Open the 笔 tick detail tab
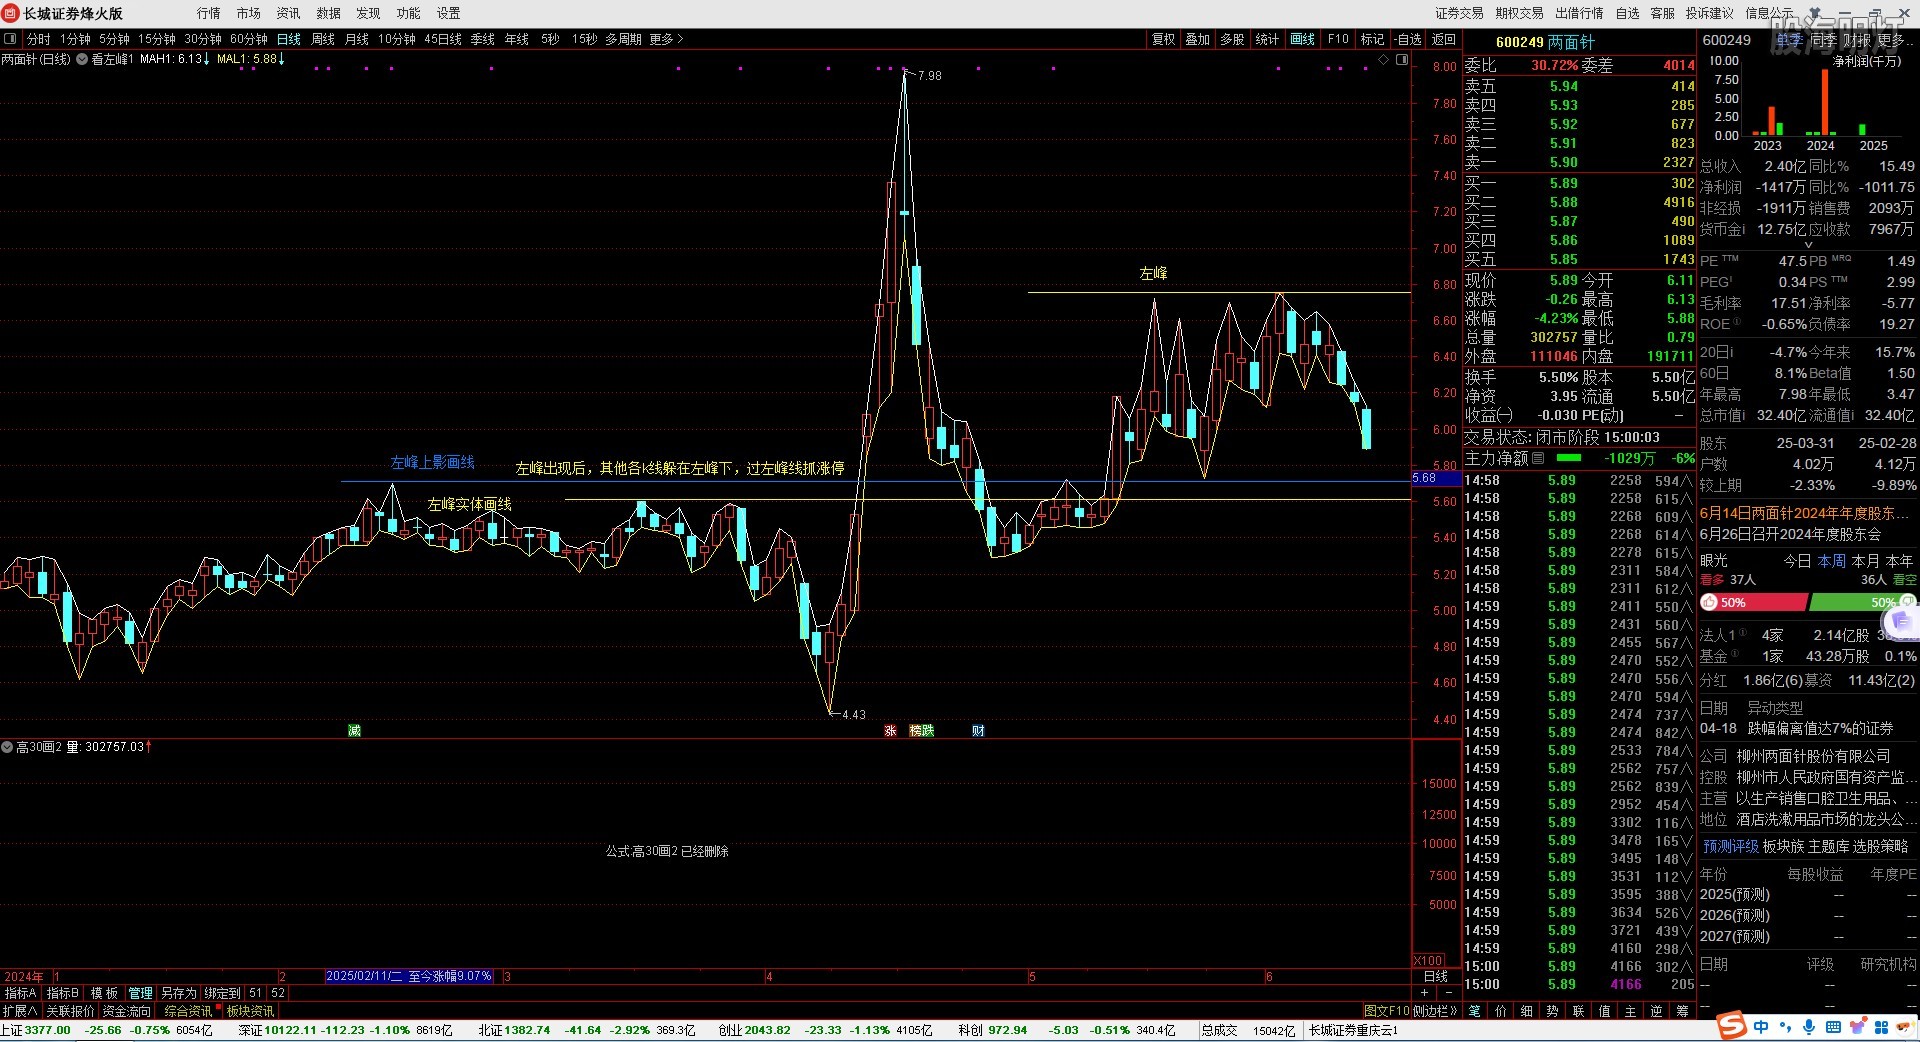This screenshot has height=1042, width=1920. (x=1474, y=1011)
